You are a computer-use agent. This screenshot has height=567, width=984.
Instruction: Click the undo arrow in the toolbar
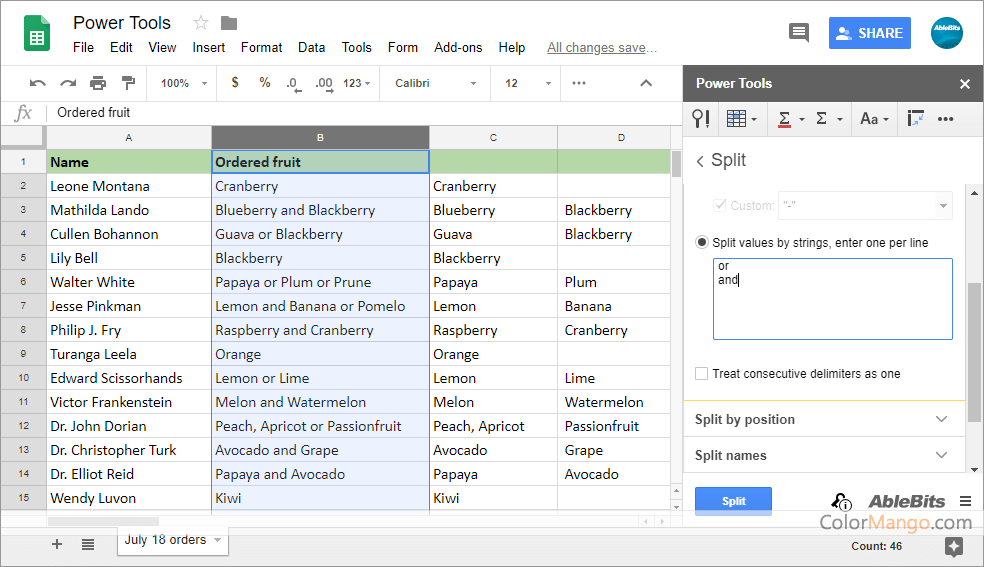coord(37,83)
